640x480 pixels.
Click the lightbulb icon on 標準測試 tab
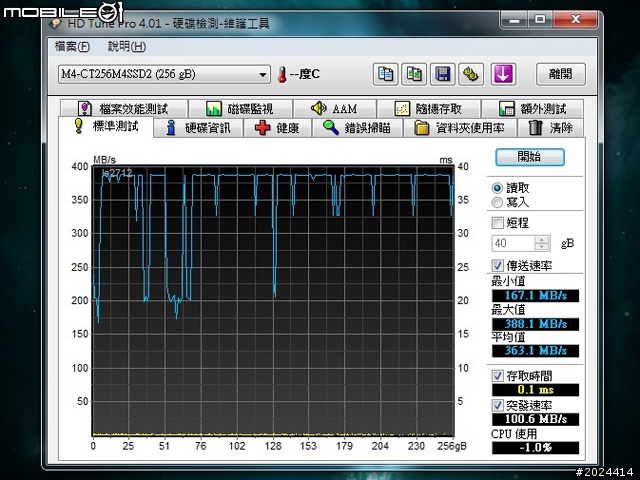point(78,126)
